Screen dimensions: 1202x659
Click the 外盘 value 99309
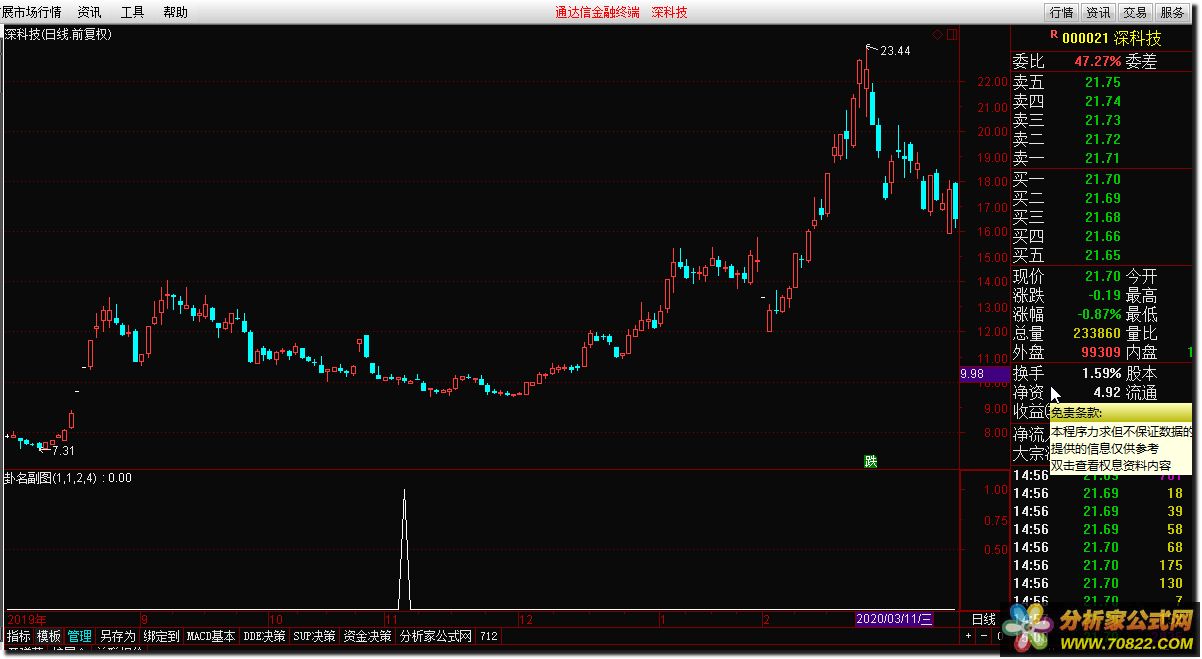1099,353
